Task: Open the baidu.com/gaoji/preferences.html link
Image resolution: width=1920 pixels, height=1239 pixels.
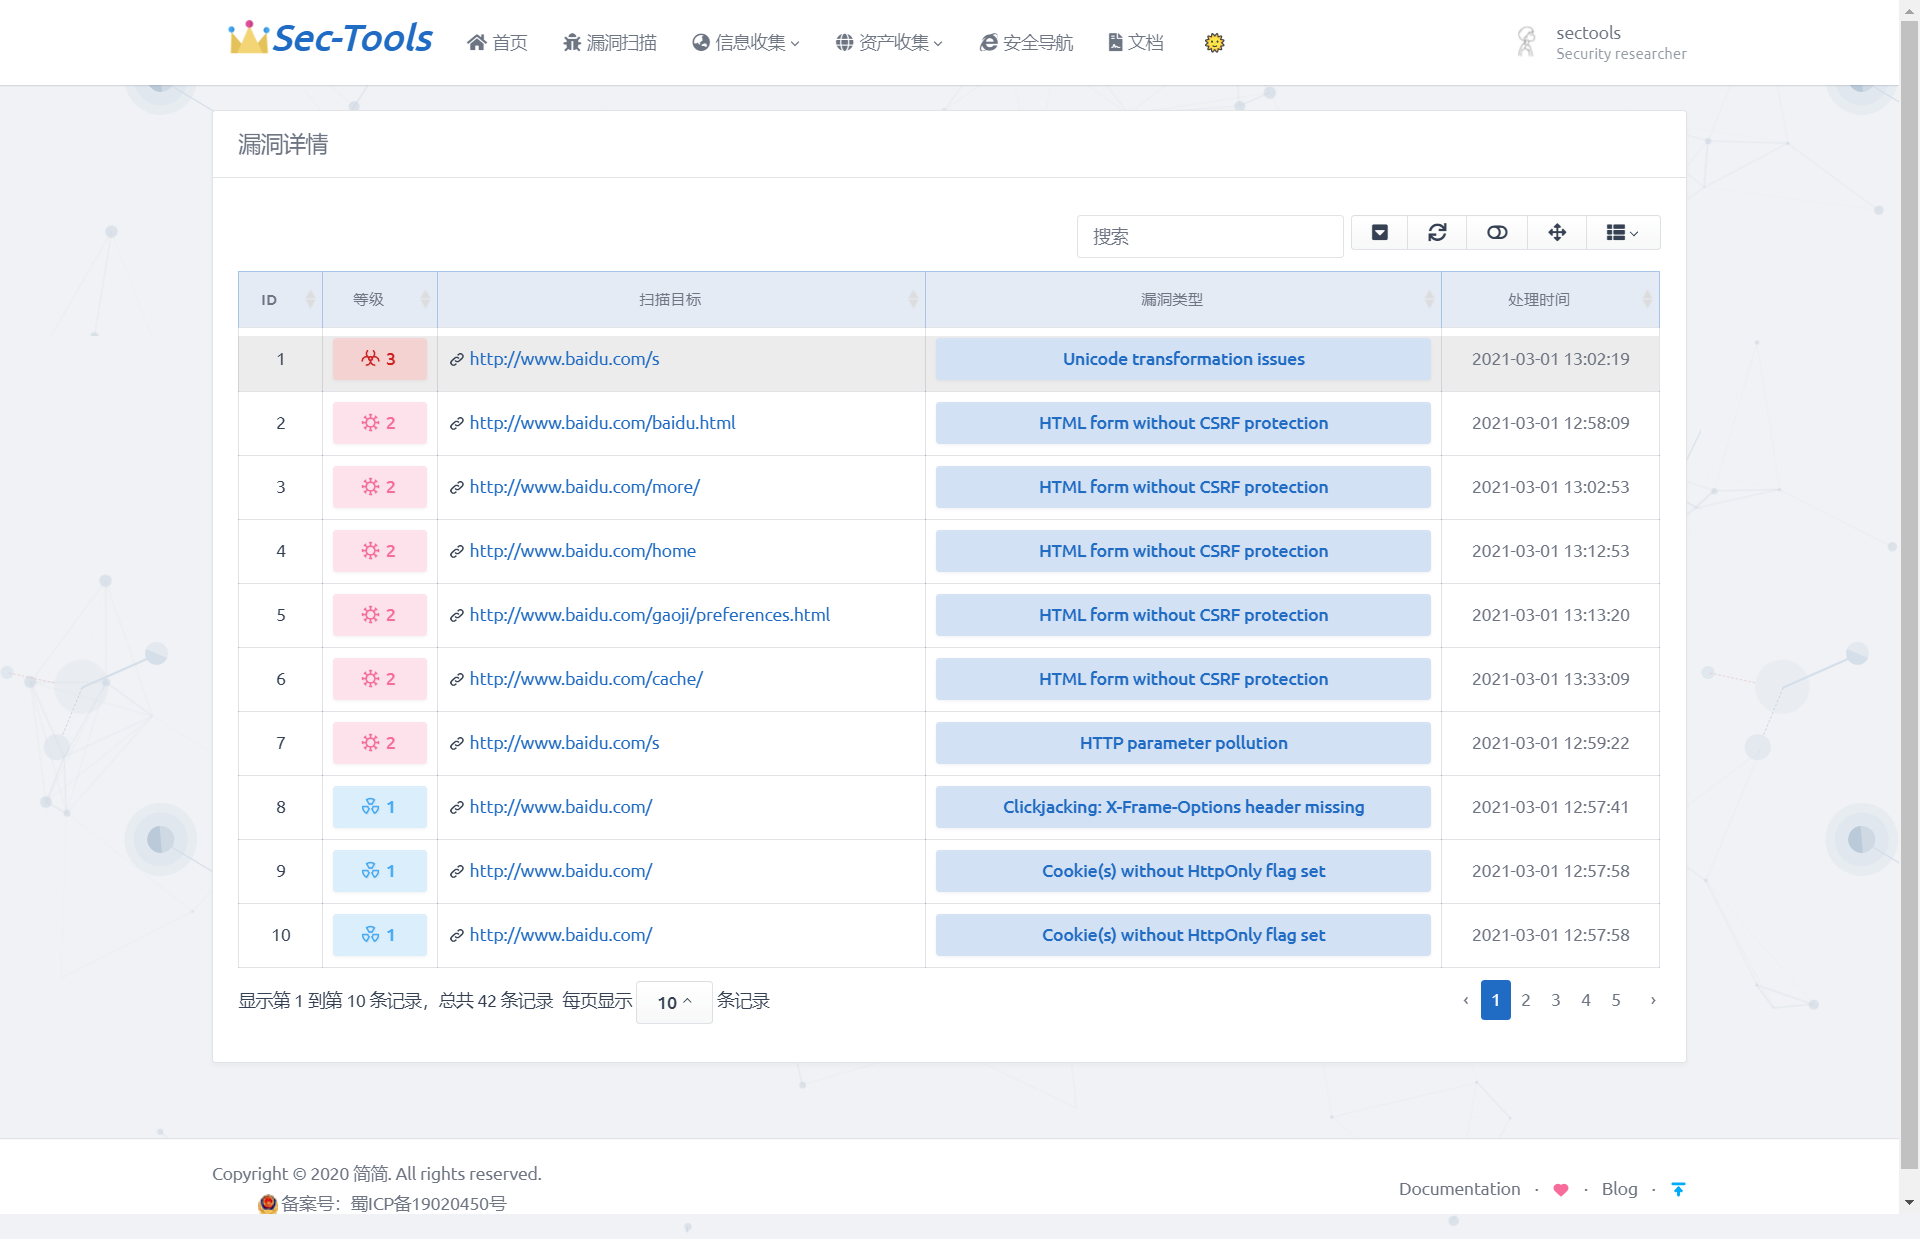Action: 649,615
